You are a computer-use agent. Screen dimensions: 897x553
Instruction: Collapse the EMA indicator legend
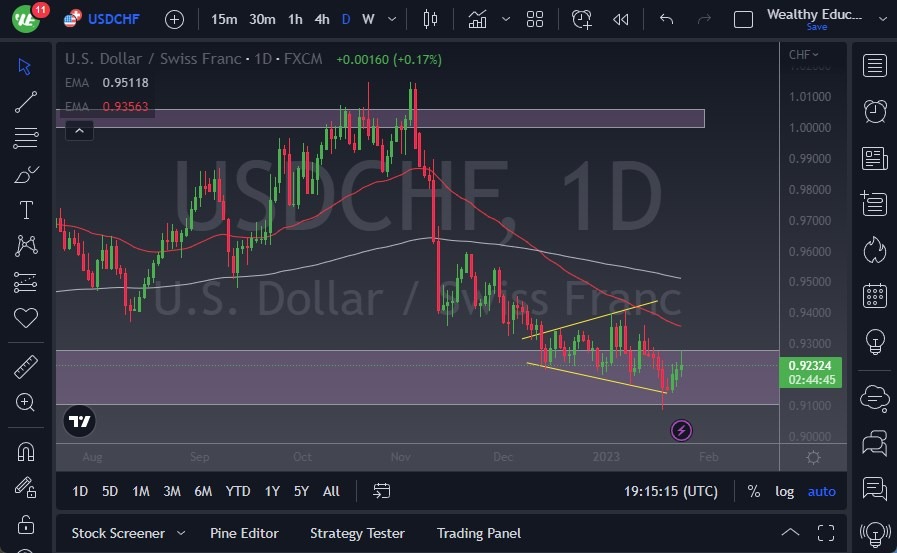(78, 129)
